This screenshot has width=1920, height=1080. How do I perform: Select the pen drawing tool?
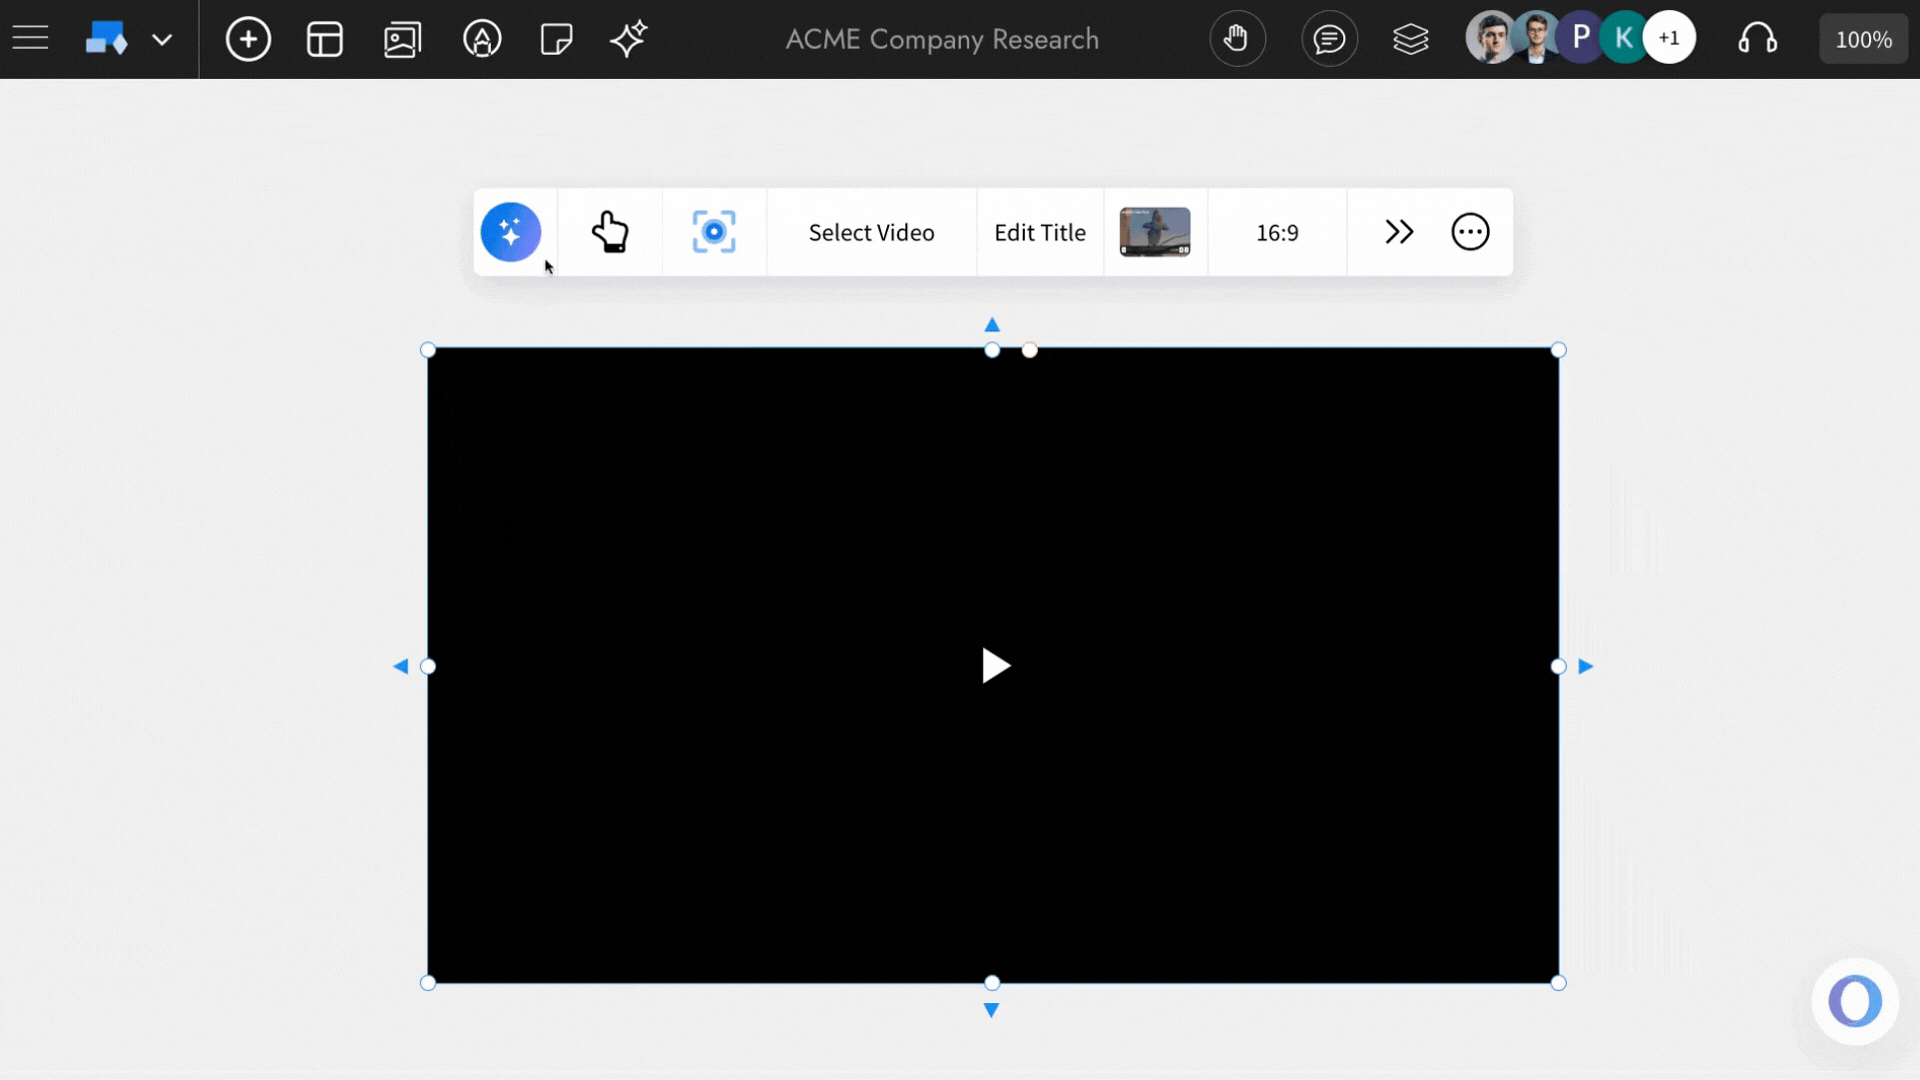pos(482,39)
